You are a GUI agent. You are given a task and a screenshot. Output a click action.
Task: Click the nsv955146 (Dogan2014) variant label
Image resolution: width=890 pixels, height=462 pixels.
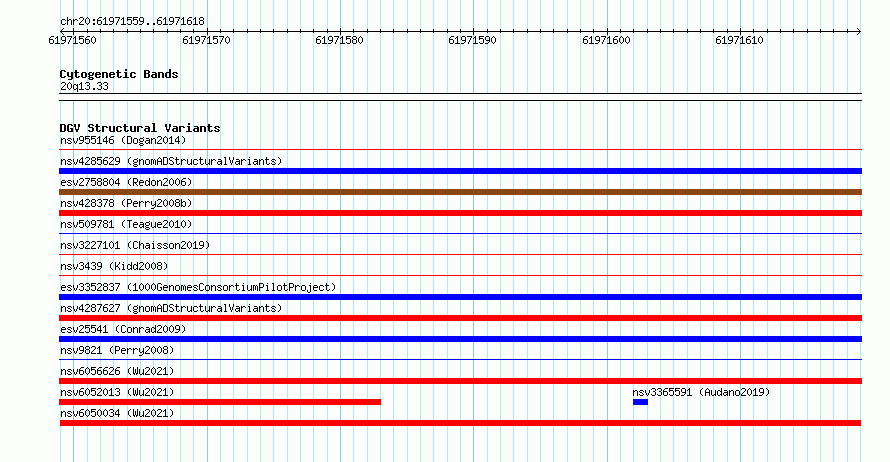click(x=123, y=140)
